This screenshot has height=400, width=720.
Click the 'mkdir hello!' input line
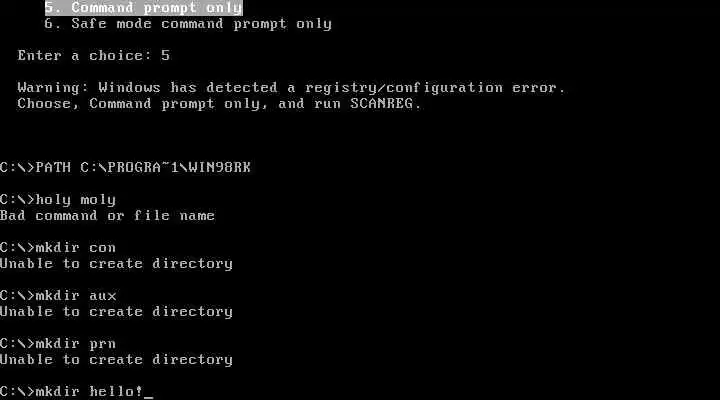click(x=76, y=391)
